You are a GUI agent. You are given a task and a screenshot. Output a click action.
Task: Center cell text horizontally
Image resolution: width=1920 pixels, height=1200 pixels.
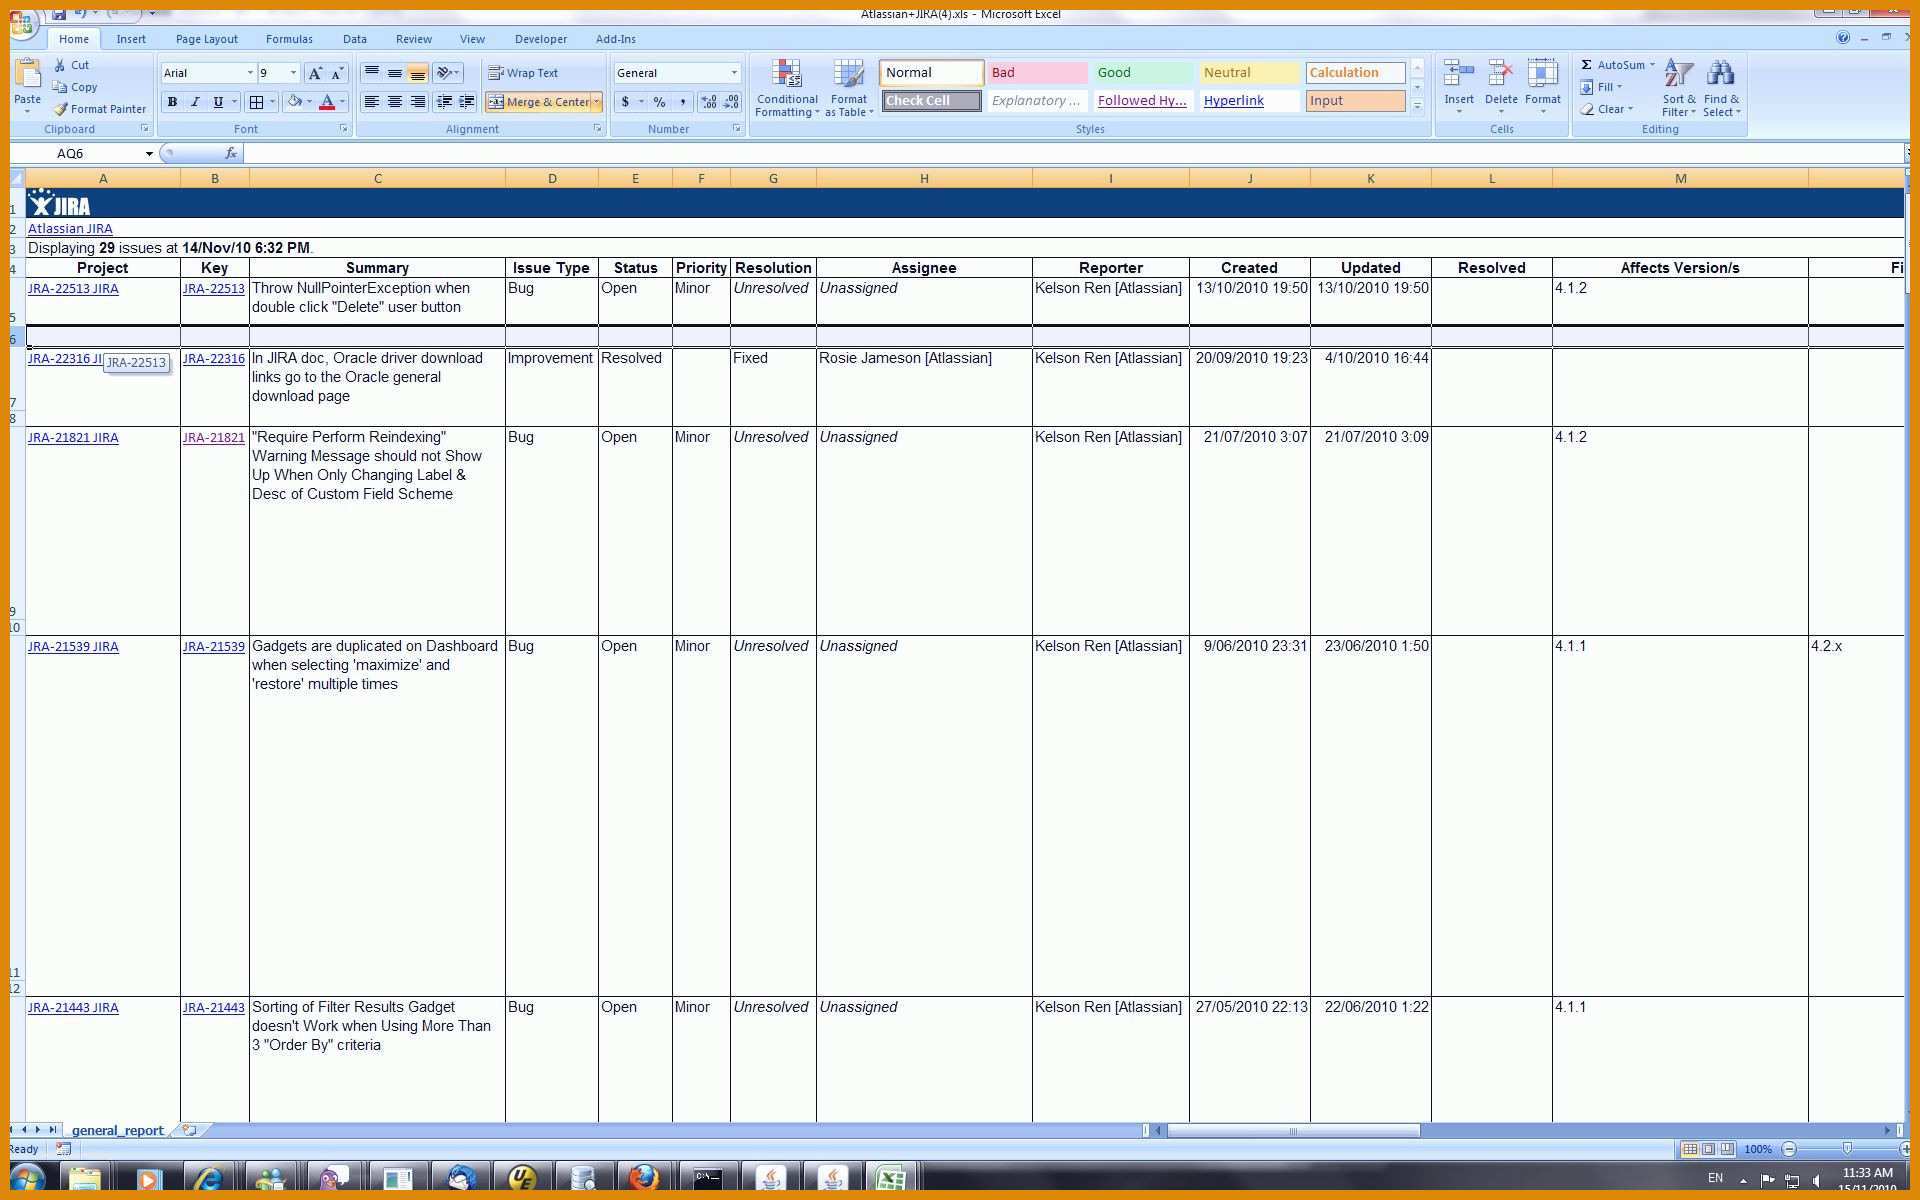coord(395,102)
